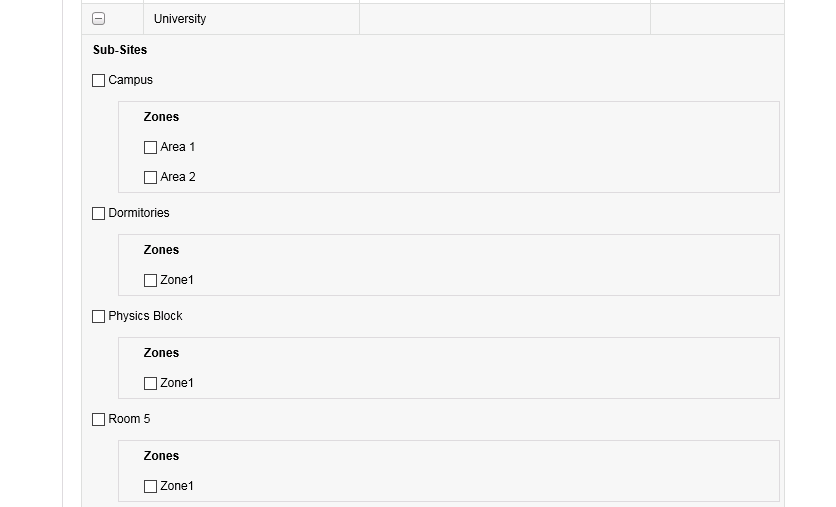Click the Area 2 label text
Image resolution: width=836 pixels, height=507 pixels.
[x=178, y=177]
